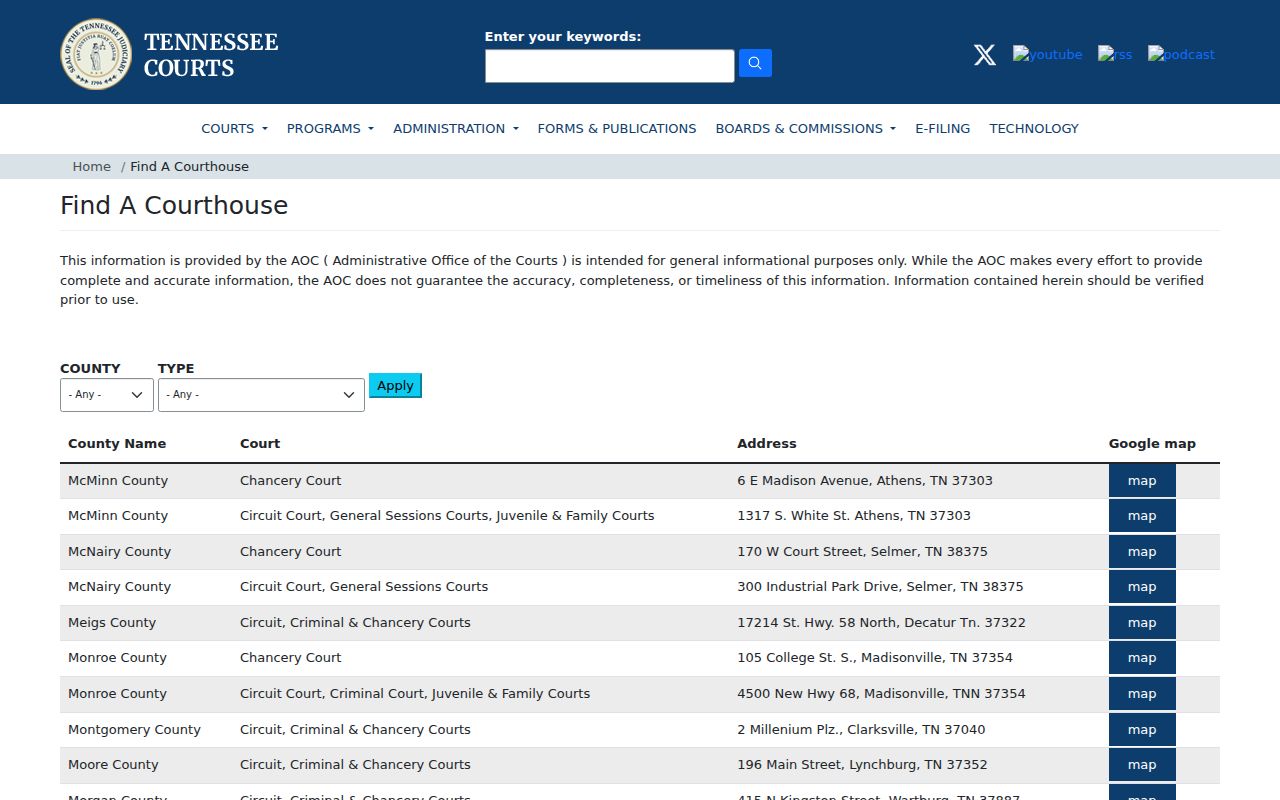Open the TYPE filter dropdown

pos(261,394)
